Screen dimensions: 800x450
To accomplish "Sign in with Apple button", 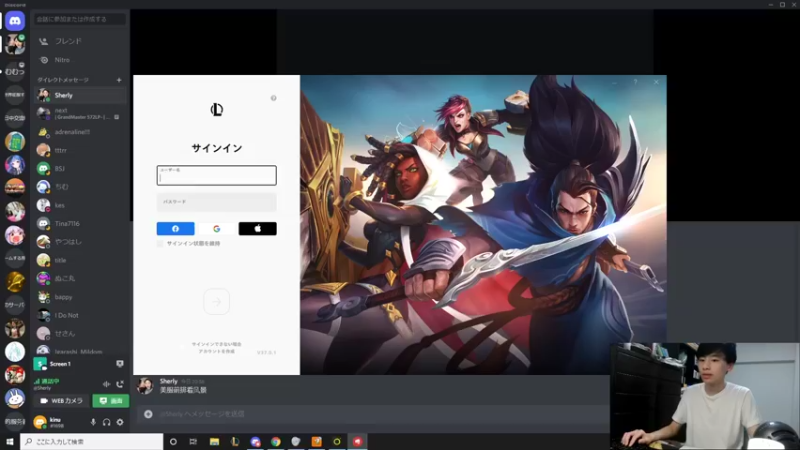I will click(x=258, y=229).
